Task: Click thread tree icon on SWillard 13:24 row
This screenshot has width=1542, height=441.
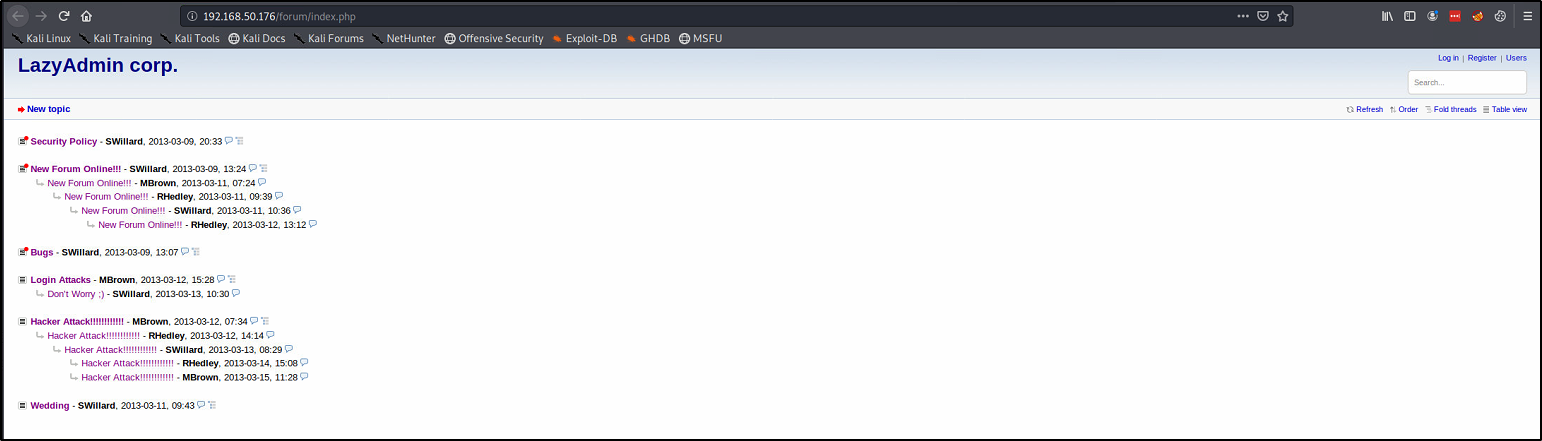Action: 263,169
